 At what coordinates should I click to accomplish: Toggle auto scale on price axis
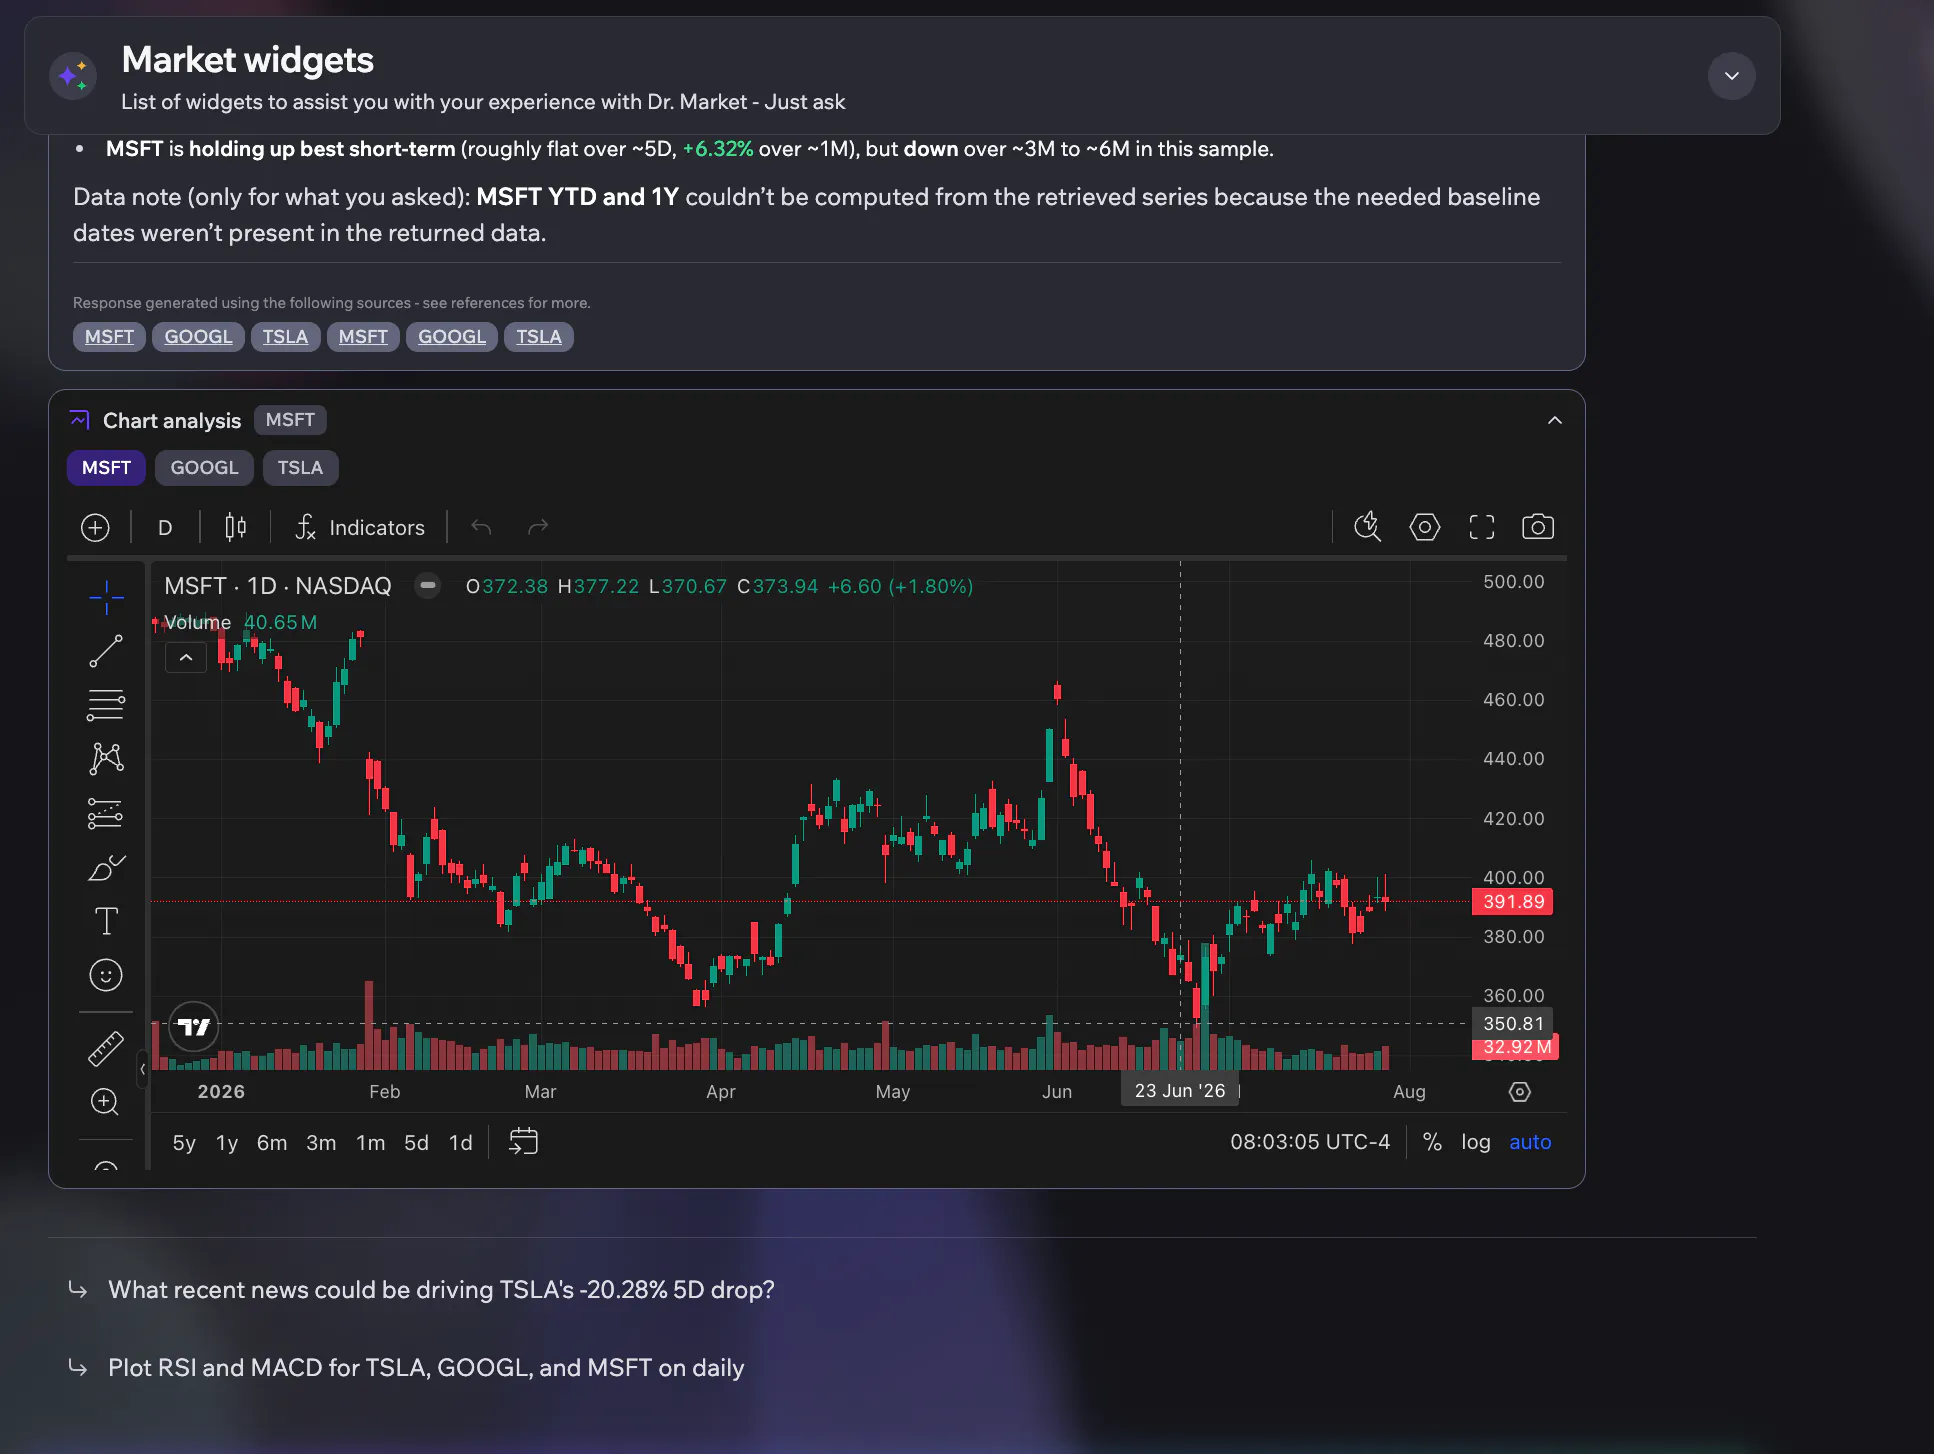click(1530, 1142)
